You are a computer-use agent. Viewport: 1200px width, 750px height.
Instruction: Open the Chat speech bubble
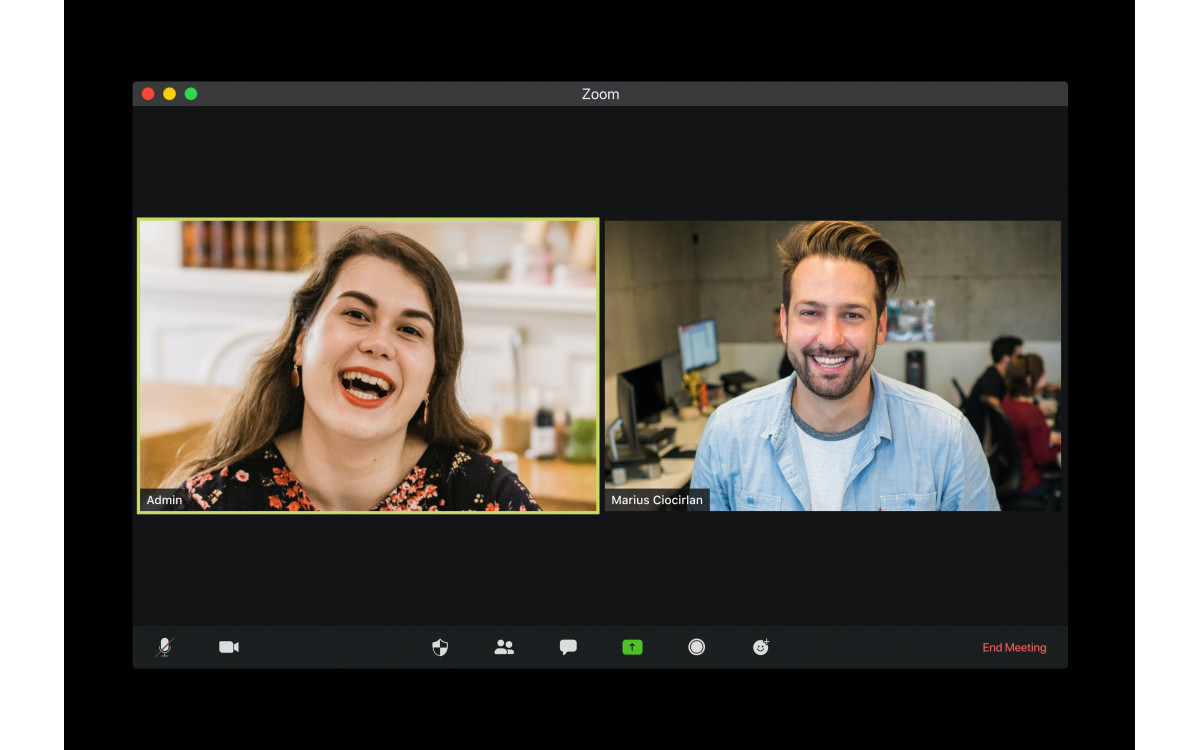click(568, 647)
